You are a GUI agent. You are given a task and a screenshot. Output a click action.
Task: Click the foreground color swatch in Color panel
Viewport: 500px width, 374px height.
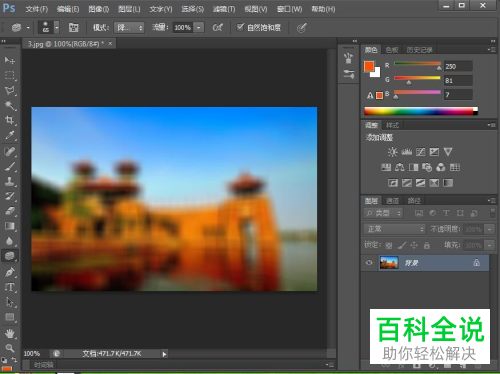(x=369, y=67)
